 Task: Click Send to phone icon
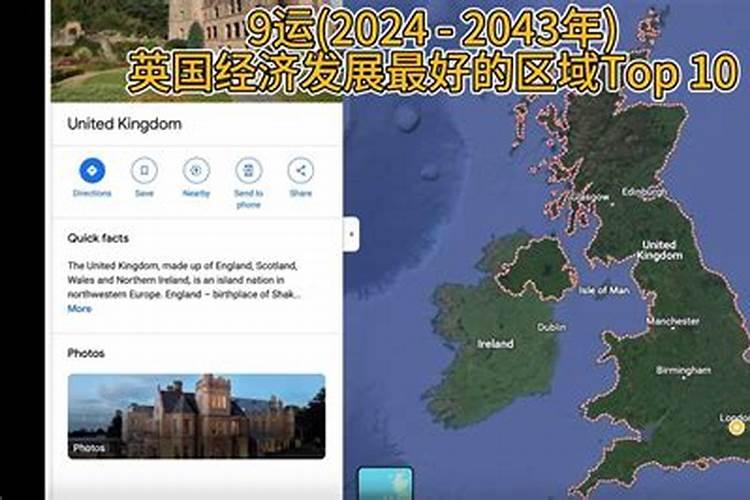pos(248,170)
